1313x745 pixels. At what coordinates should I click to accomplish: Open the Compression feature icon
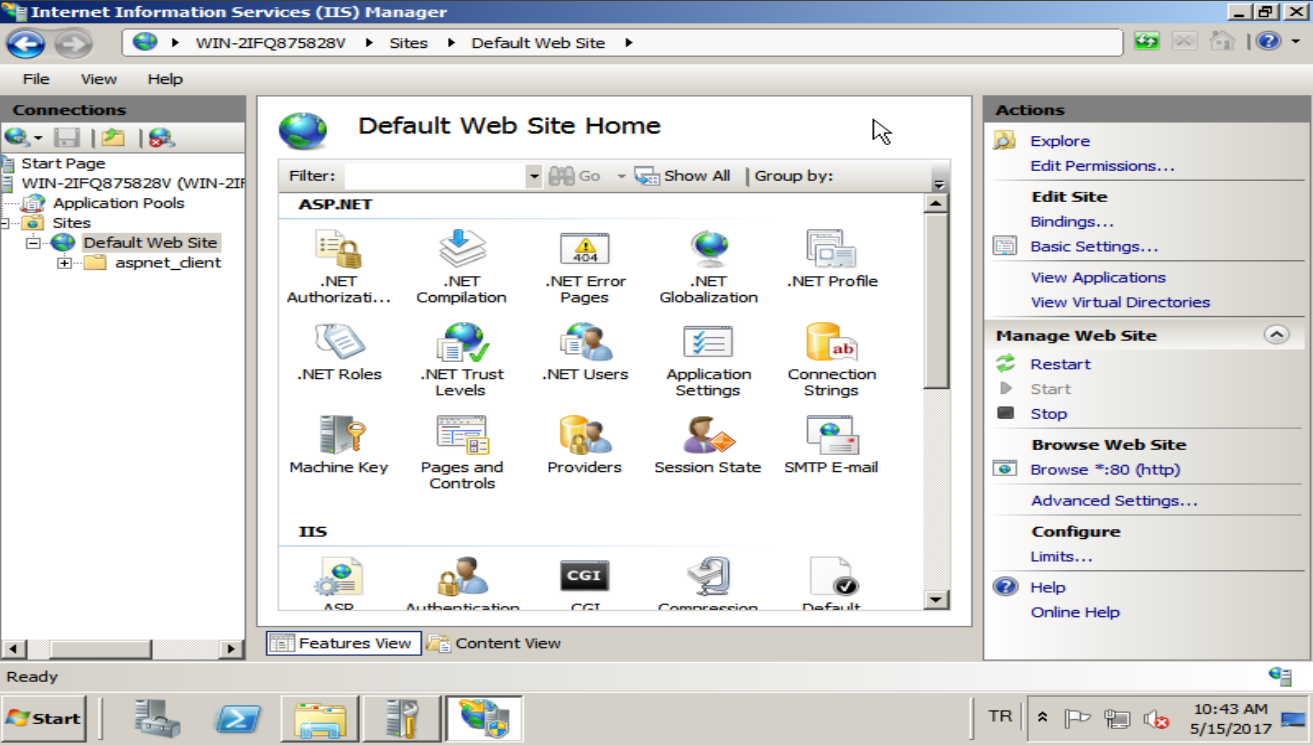(x=708, y=582)
